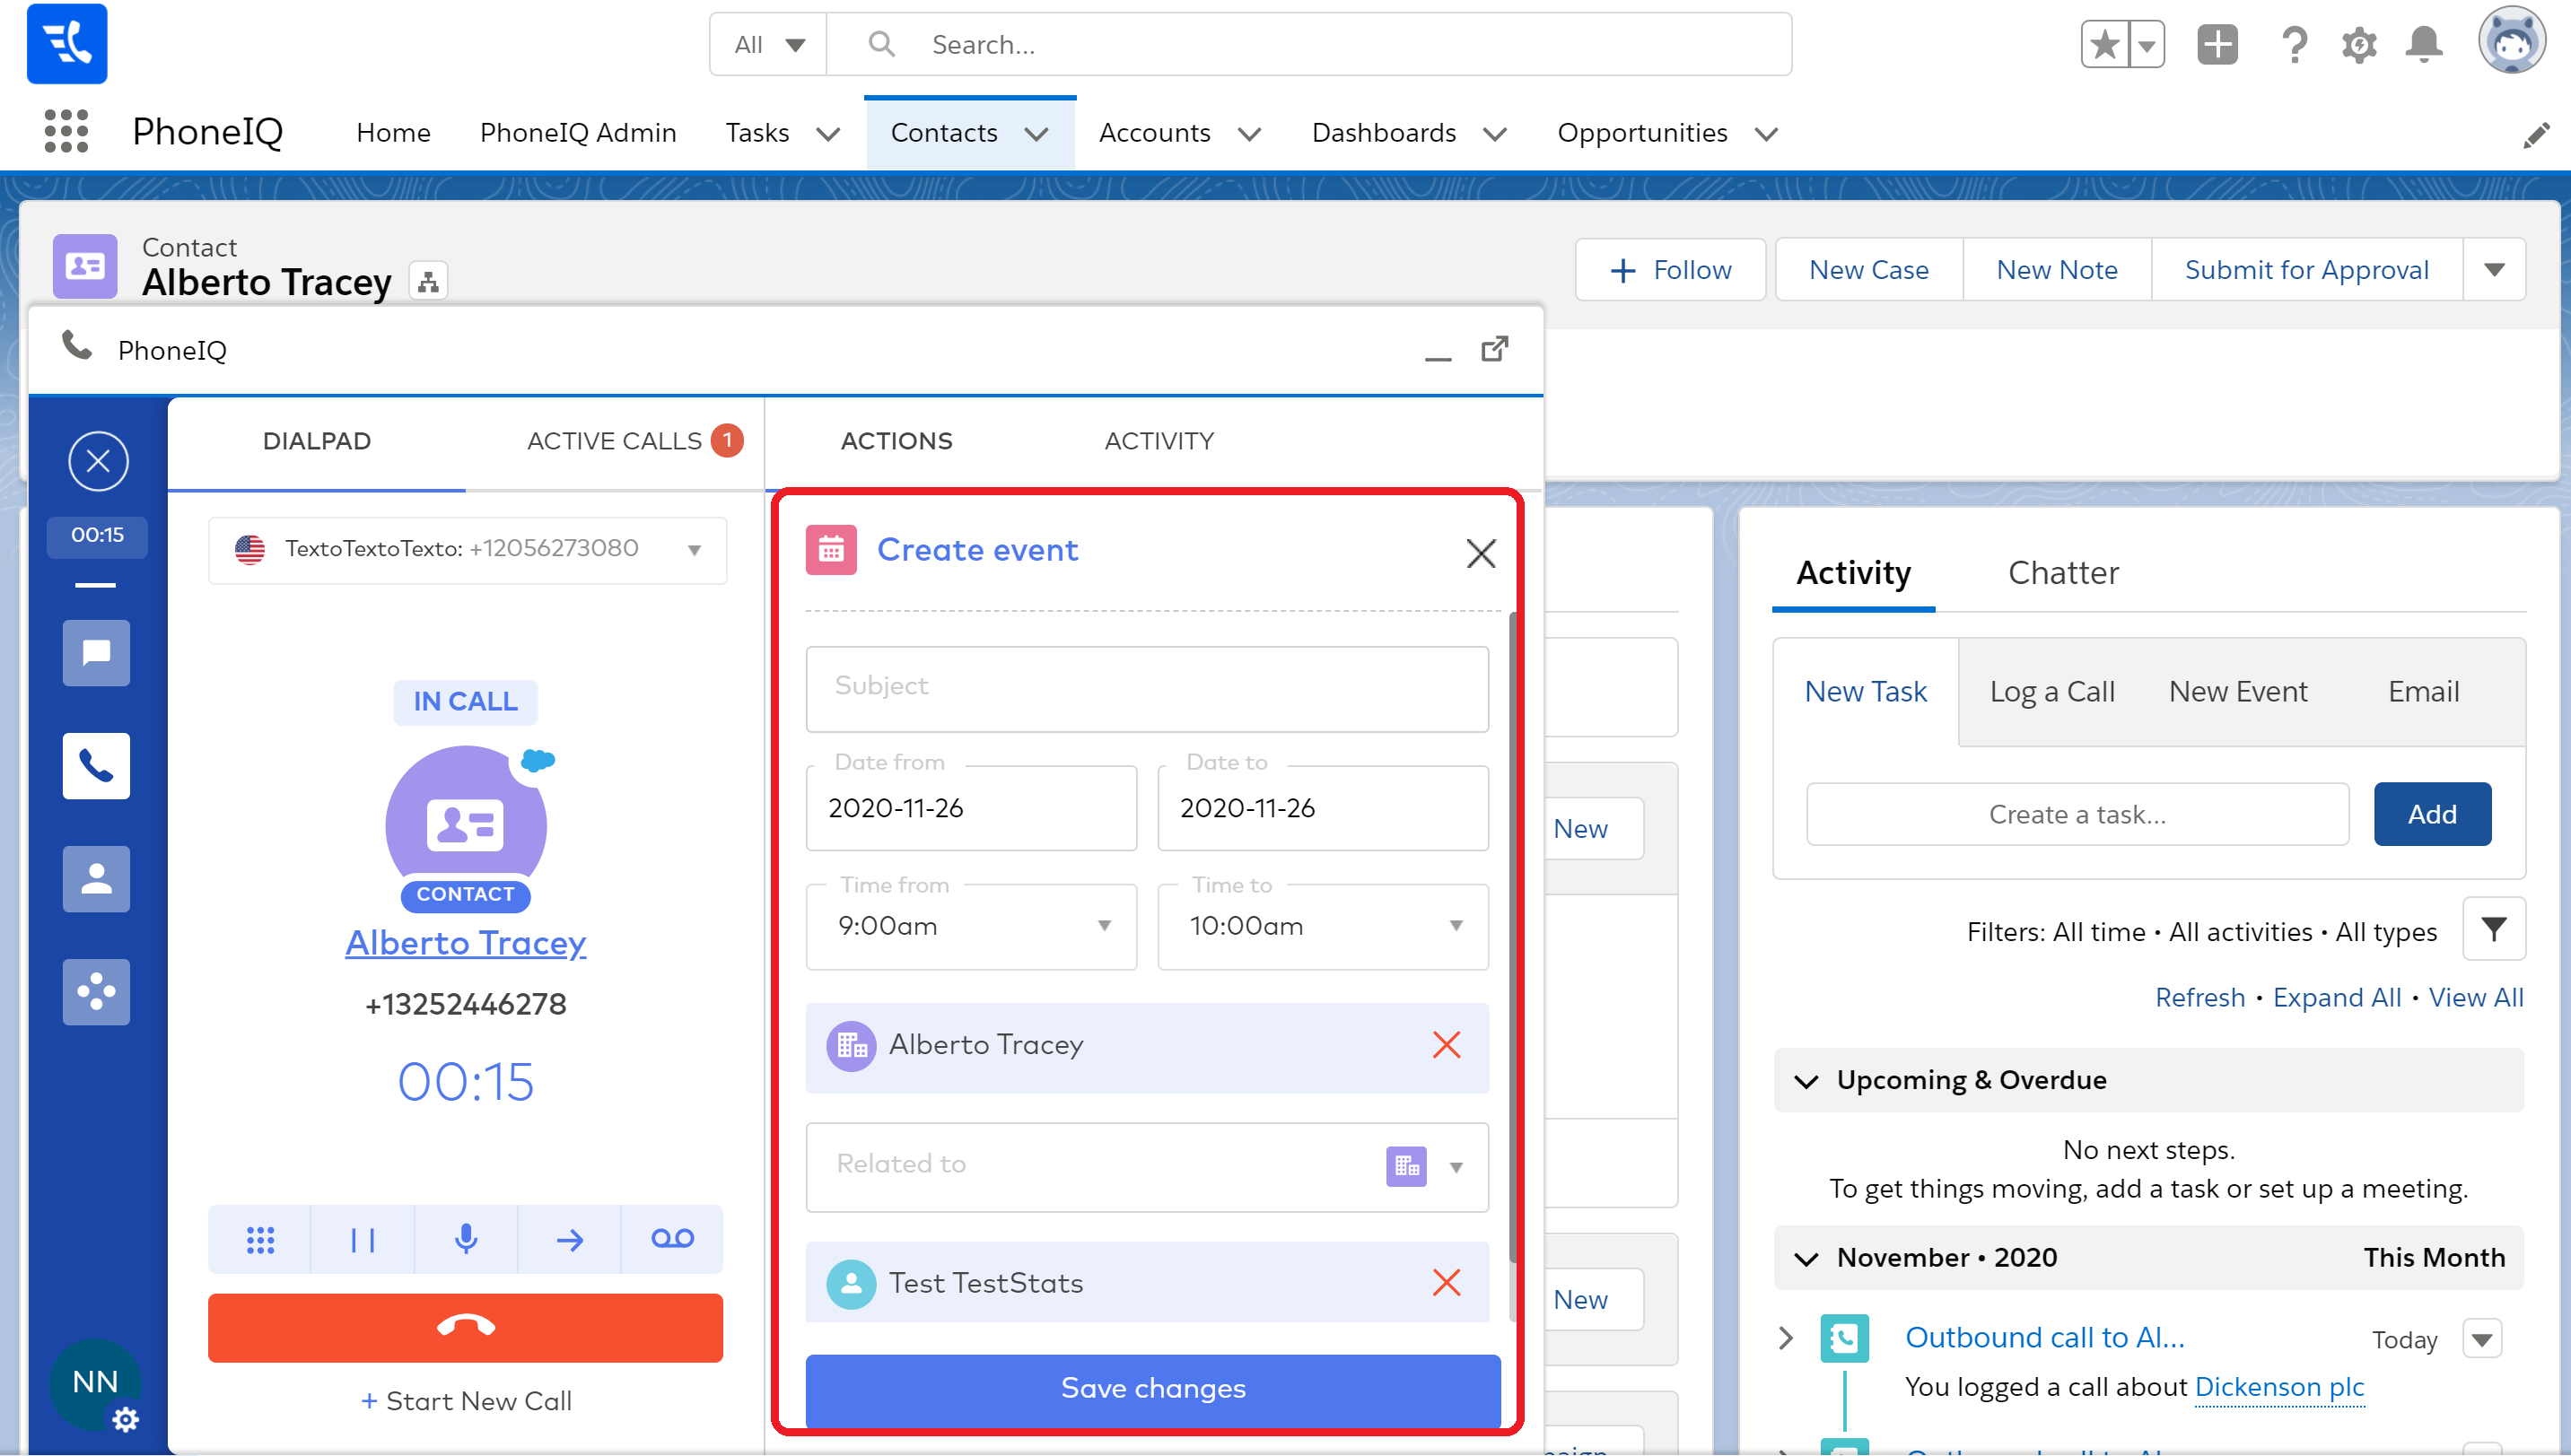2571x1456 pixels.
Task: Open more contact actions dropdown
Action: (x=2494, y=269)
